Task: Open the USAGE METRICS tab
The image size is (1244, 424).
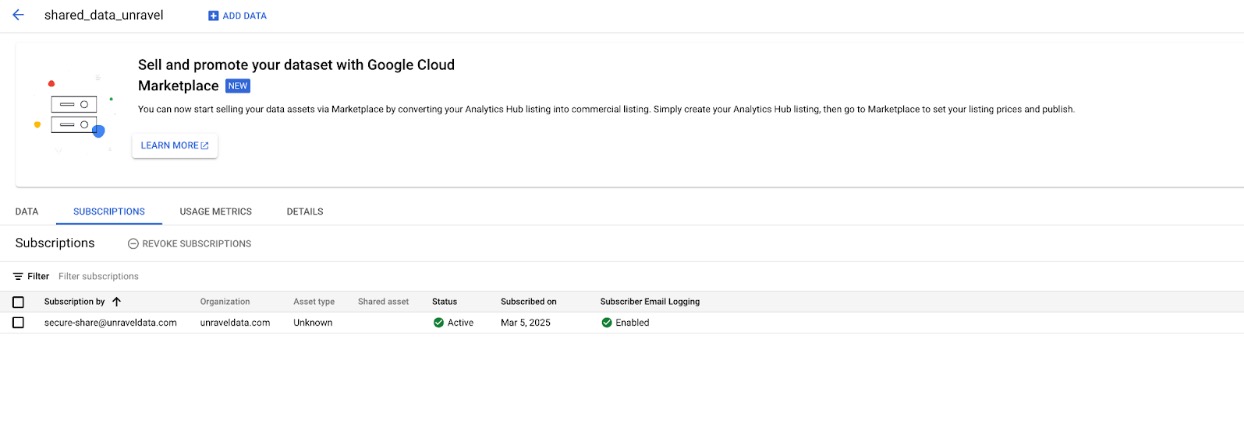Action: pyautogui.click(x=216, y=212)
